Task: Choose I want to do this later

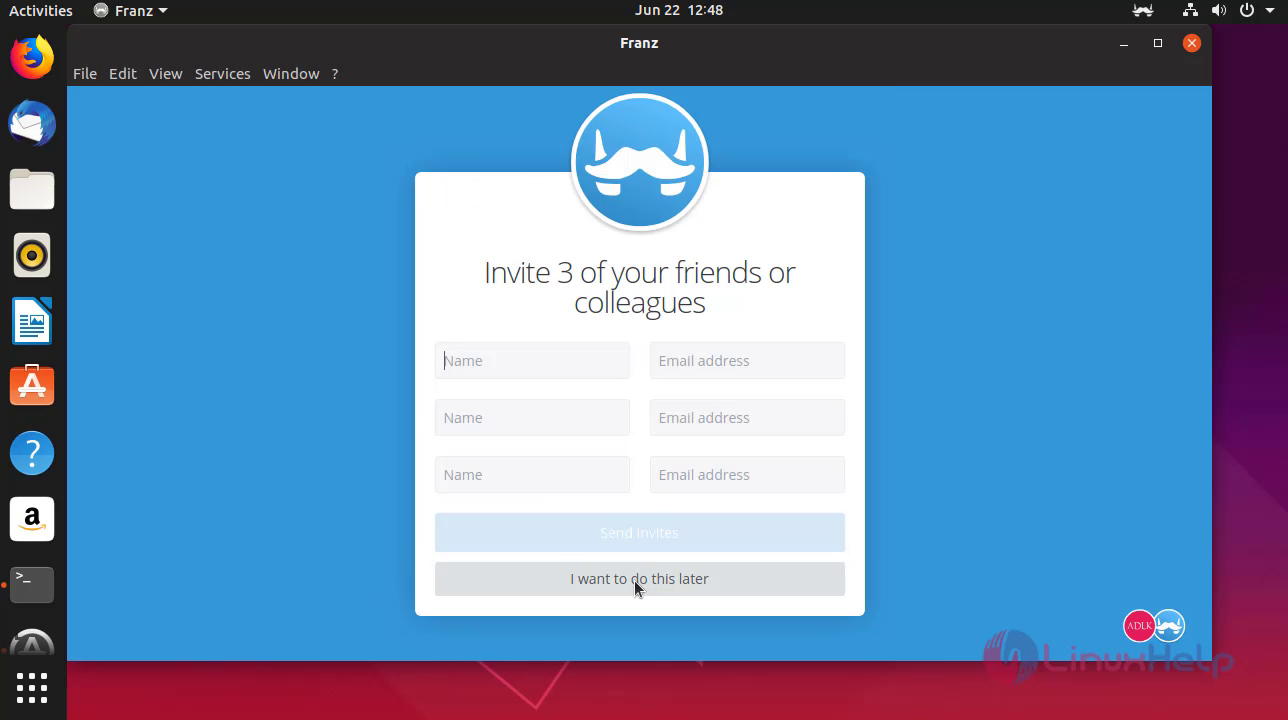Action: pos(640,579)
